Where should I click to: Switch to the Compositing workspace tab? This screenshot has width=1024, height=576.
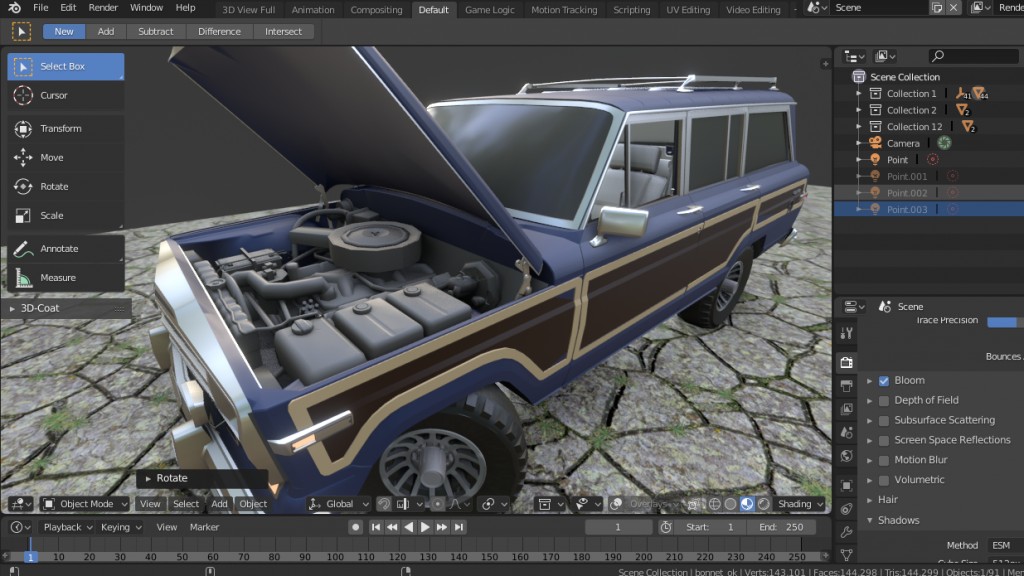tap(376, 10)
